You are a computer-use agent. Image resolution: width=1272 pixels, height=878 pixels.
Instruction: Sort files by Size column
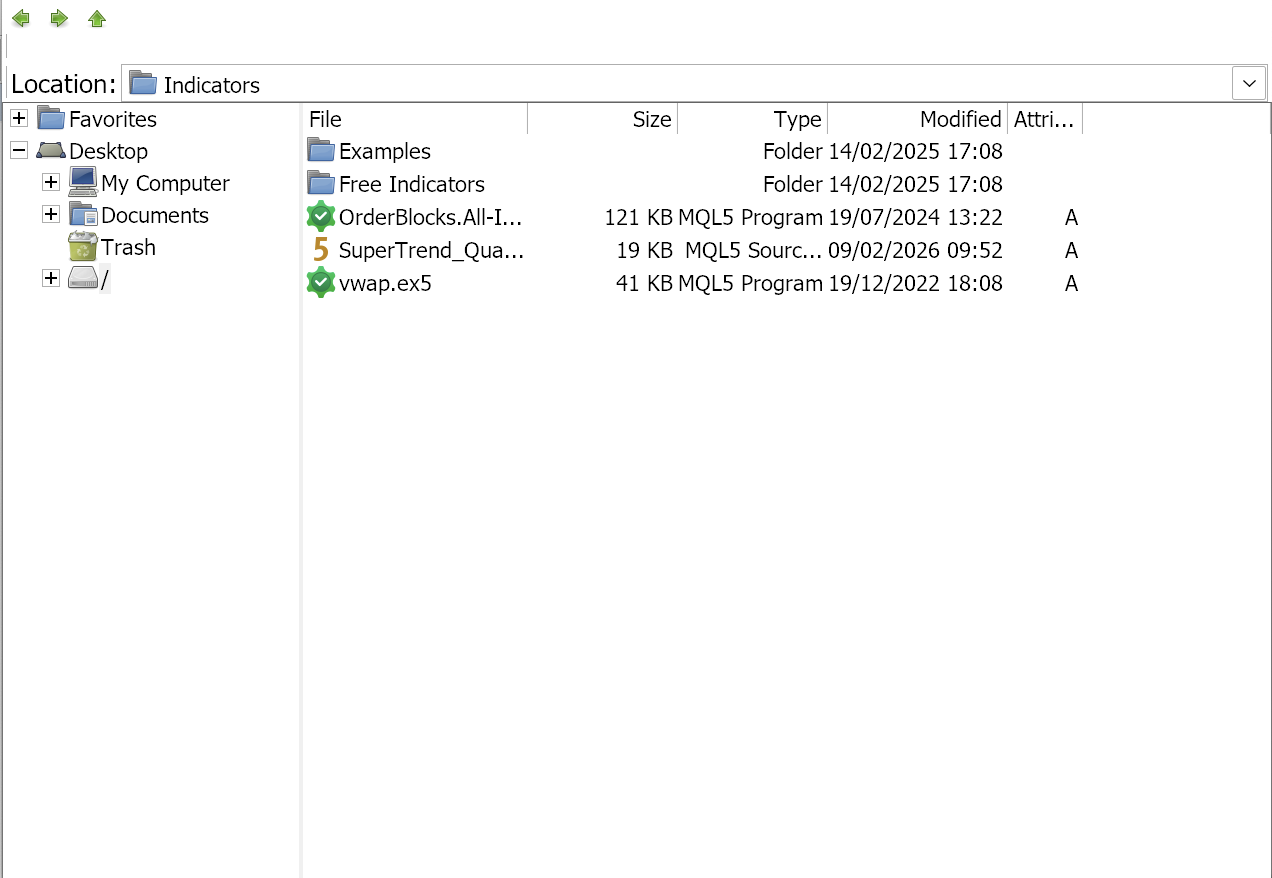[602, 120]
